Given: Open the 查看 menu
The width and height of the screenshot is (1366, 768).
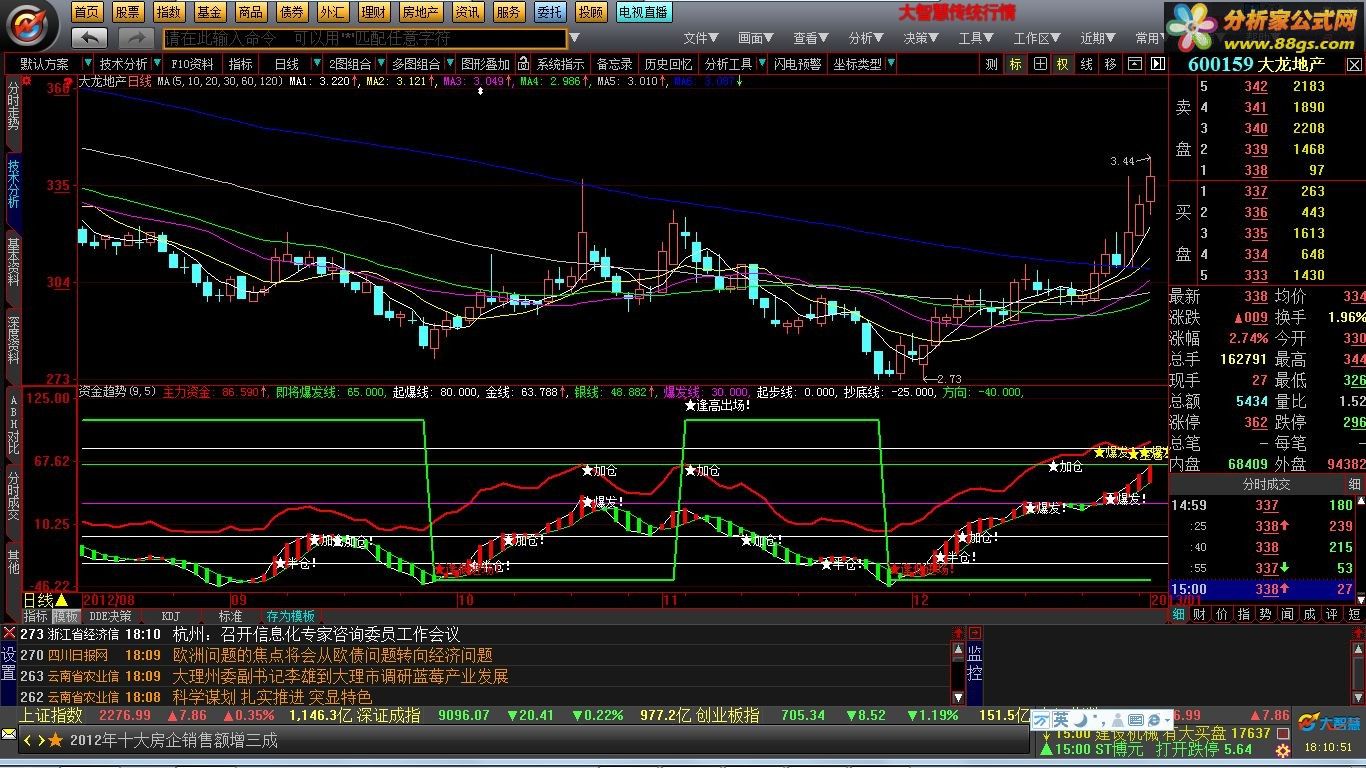Looking at the screenshot, I should (812, 38).
